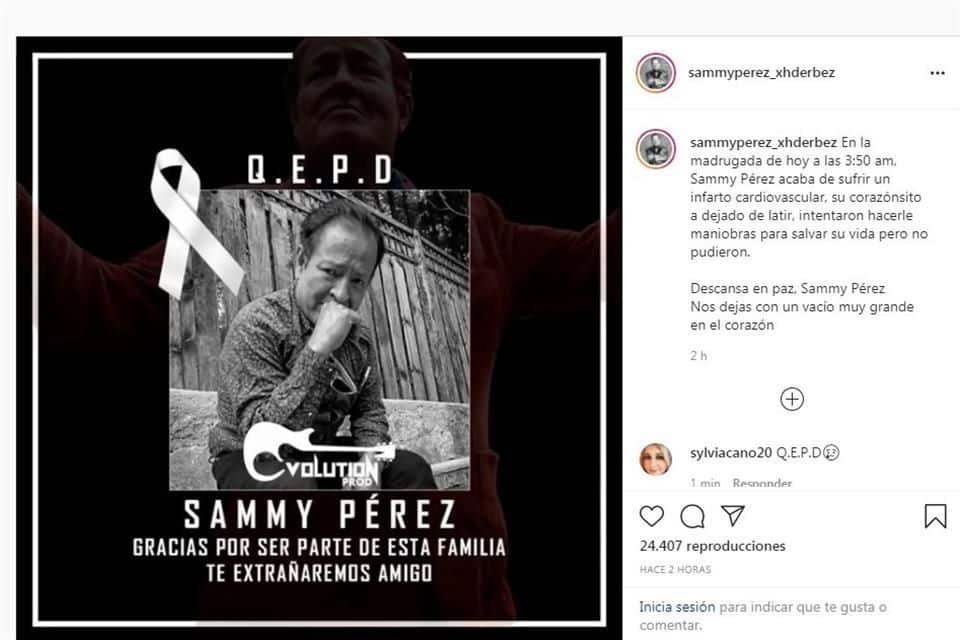960x640 pixels.
Task: Open the HACE 2 HORAS timestamp
Action: click(x=675, y=570)
